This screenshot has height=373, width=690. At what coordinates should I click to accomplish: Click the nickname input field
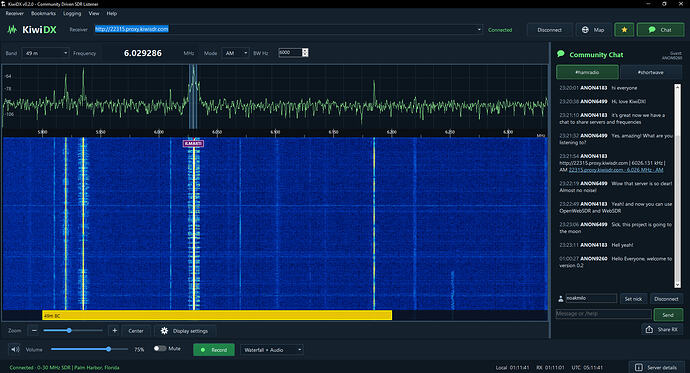(x=591, y=298)
